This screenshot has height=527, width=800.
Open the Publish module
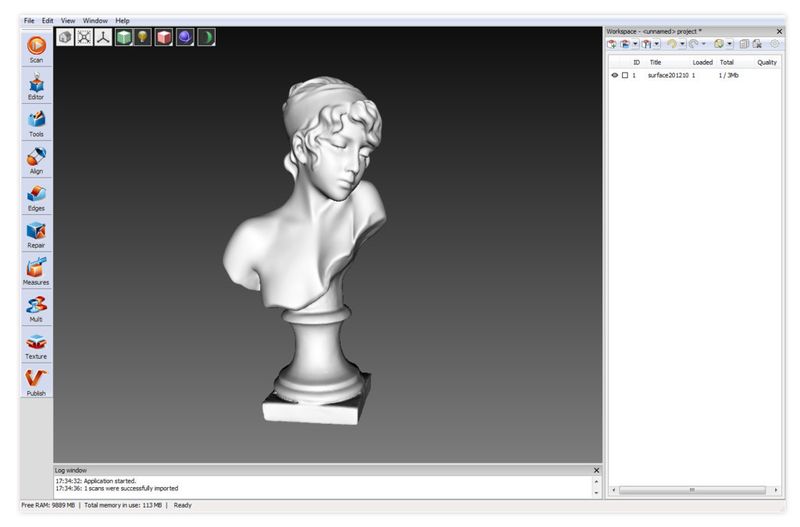pos(36,383)
